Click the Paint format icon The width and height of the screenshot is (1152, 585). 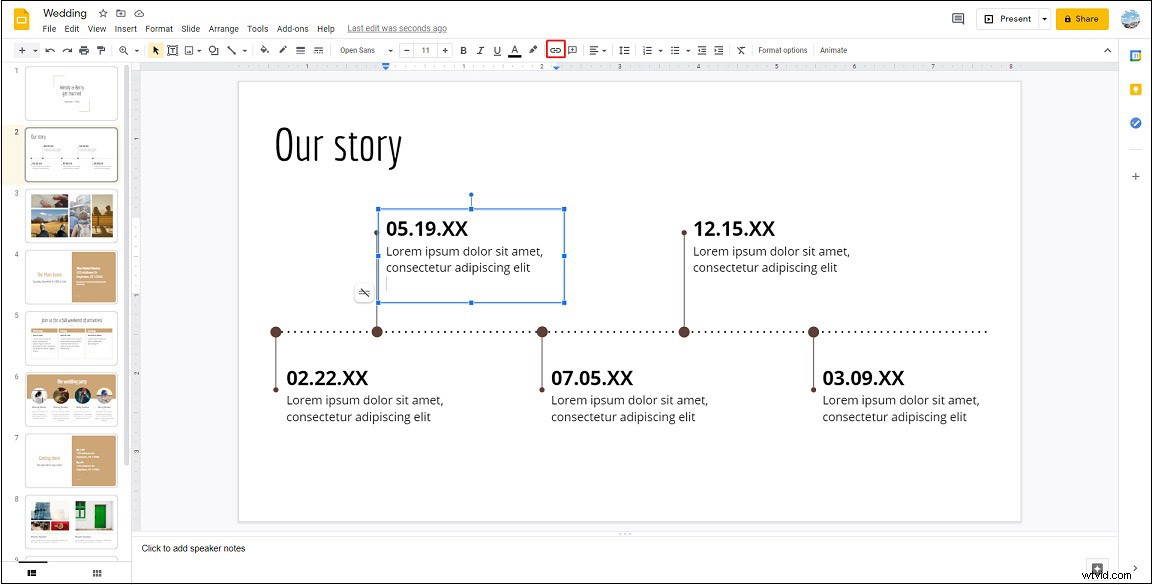(x=101, y=50)
